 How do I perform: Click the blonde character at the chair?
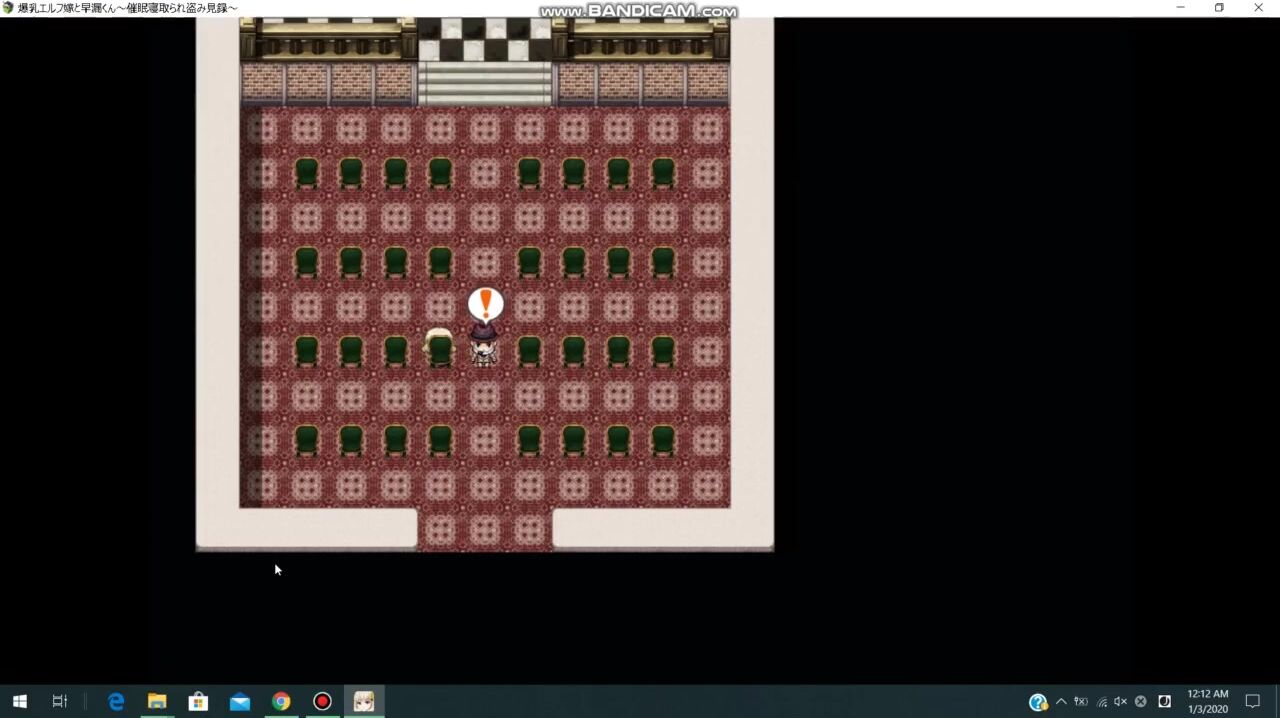coord(438,345)
